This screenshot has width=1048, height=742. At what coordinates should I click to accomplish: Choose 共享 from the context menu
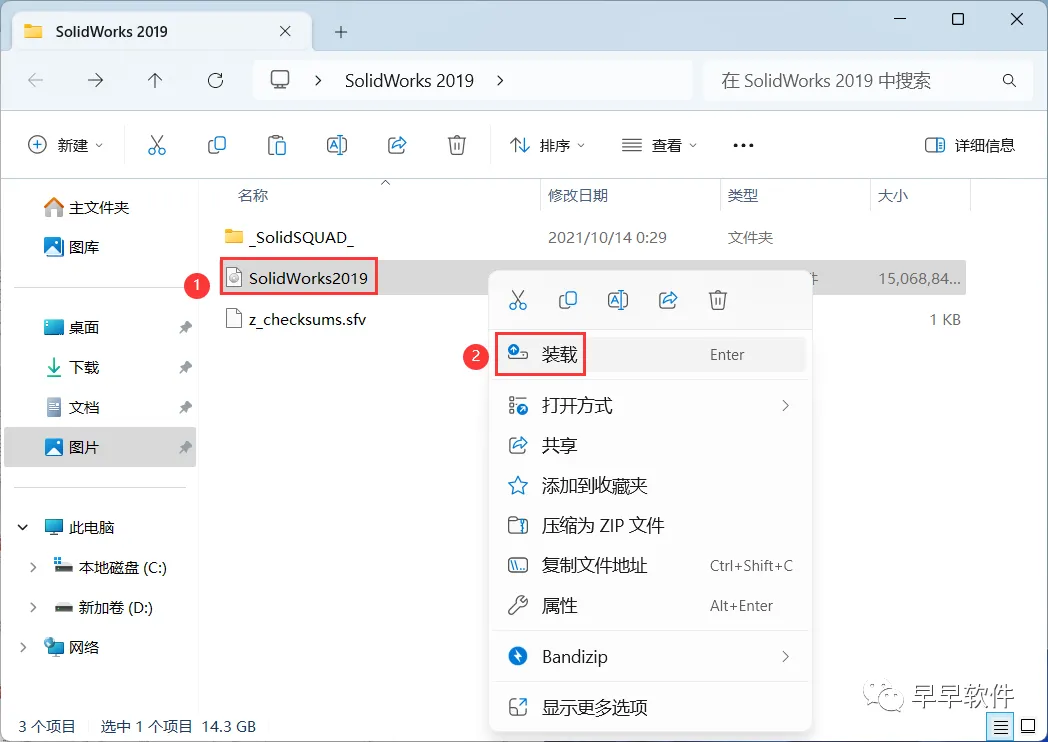(650, 445)
